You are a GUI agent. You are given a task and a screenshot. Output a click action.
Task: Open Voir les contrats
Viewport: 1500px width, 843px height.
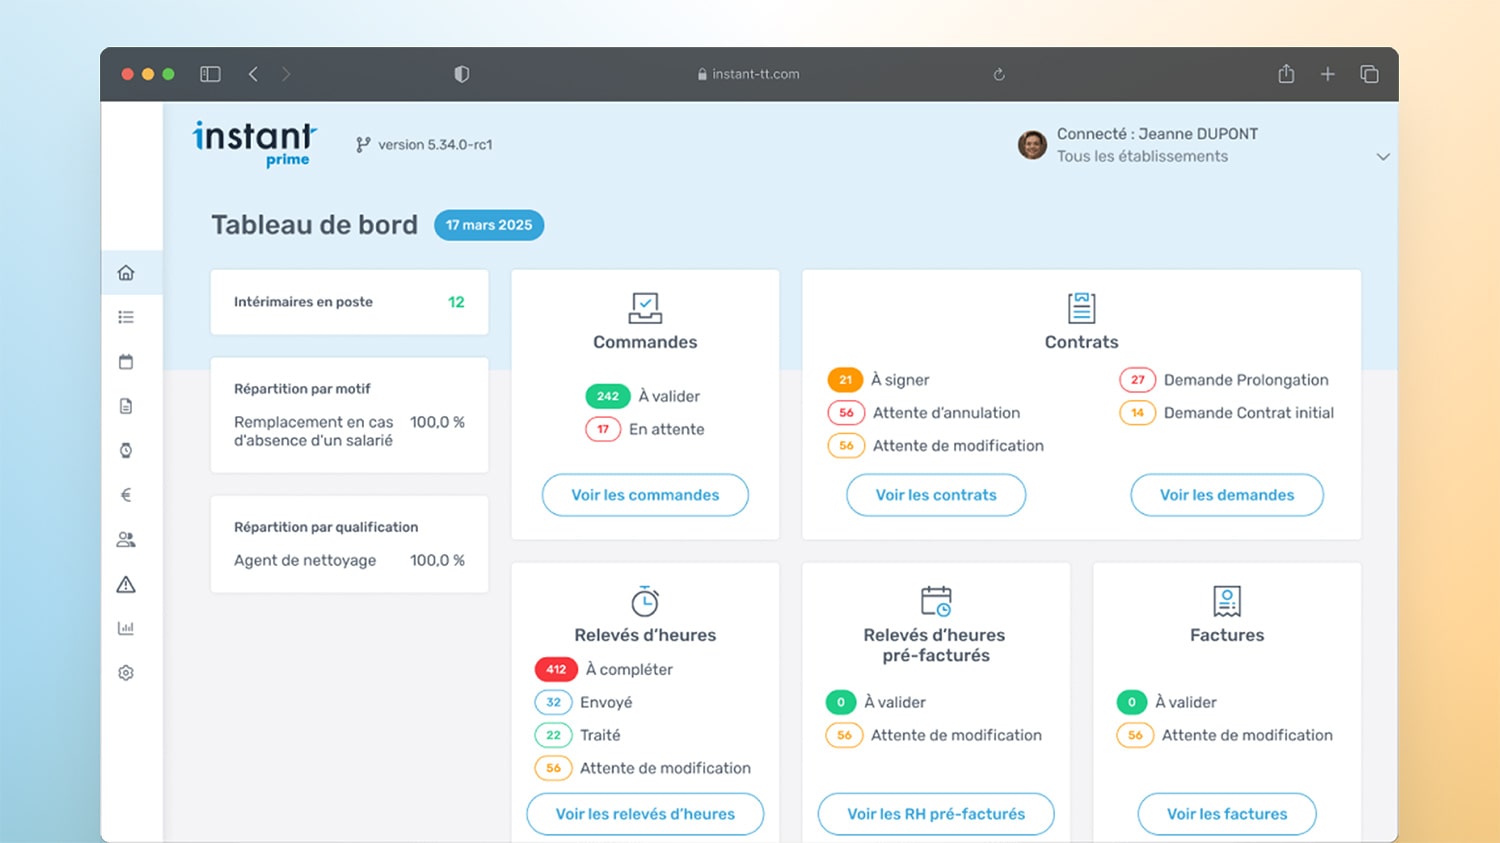(x=936, y=495)
